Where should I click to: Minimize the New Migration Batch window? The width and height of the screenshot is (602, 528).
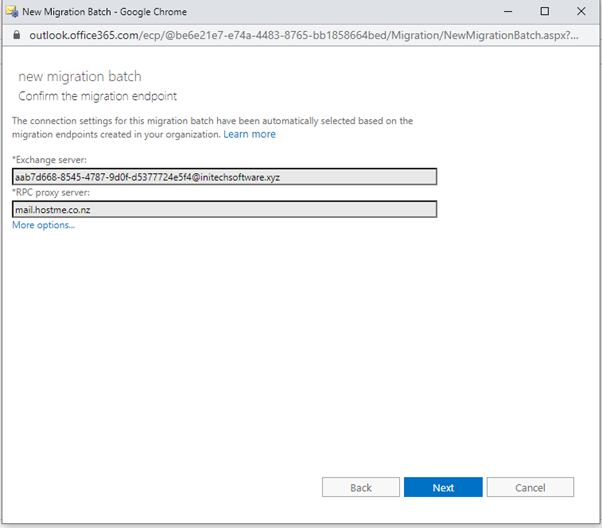click(x=508, y=12)
